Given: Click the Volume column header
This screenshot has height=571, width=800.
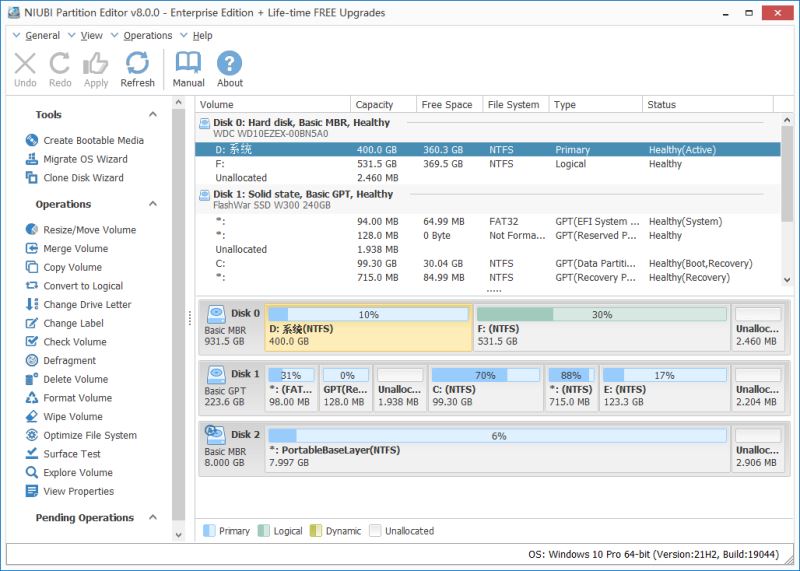Looking at the screenshot, I should pos(273,104).
